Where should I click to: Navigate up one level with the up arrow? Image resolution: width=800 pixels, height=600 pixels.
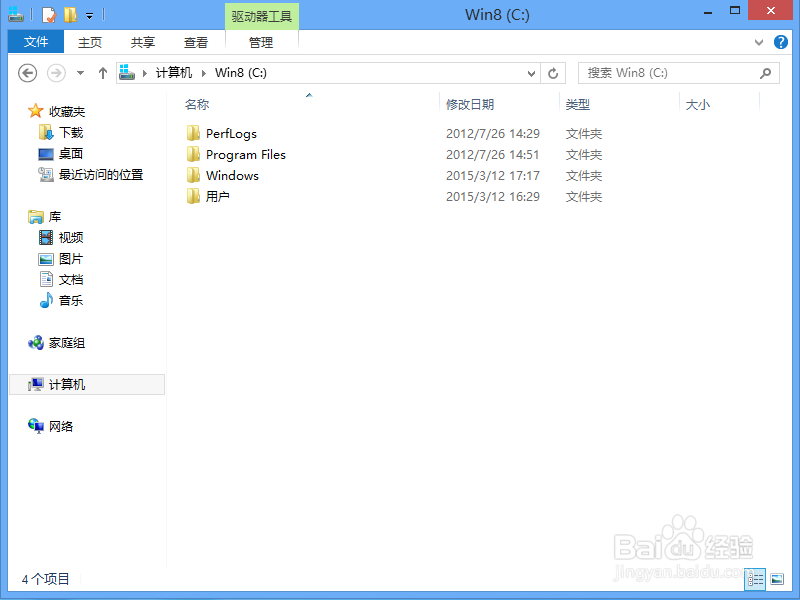[103, 73]
